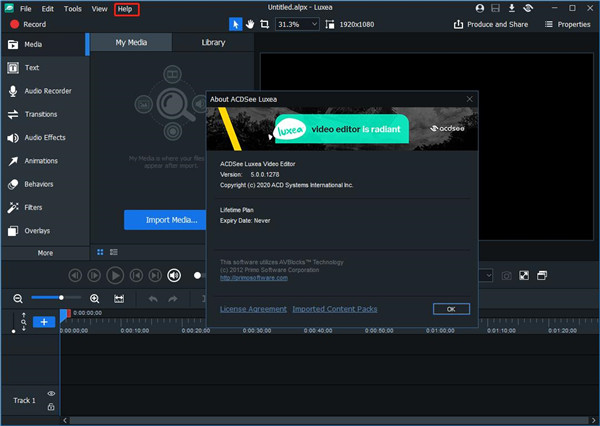Add a new track with plus button
This screenshot has width=600, height=426.
pyautogui.click(x=44, y=322)
